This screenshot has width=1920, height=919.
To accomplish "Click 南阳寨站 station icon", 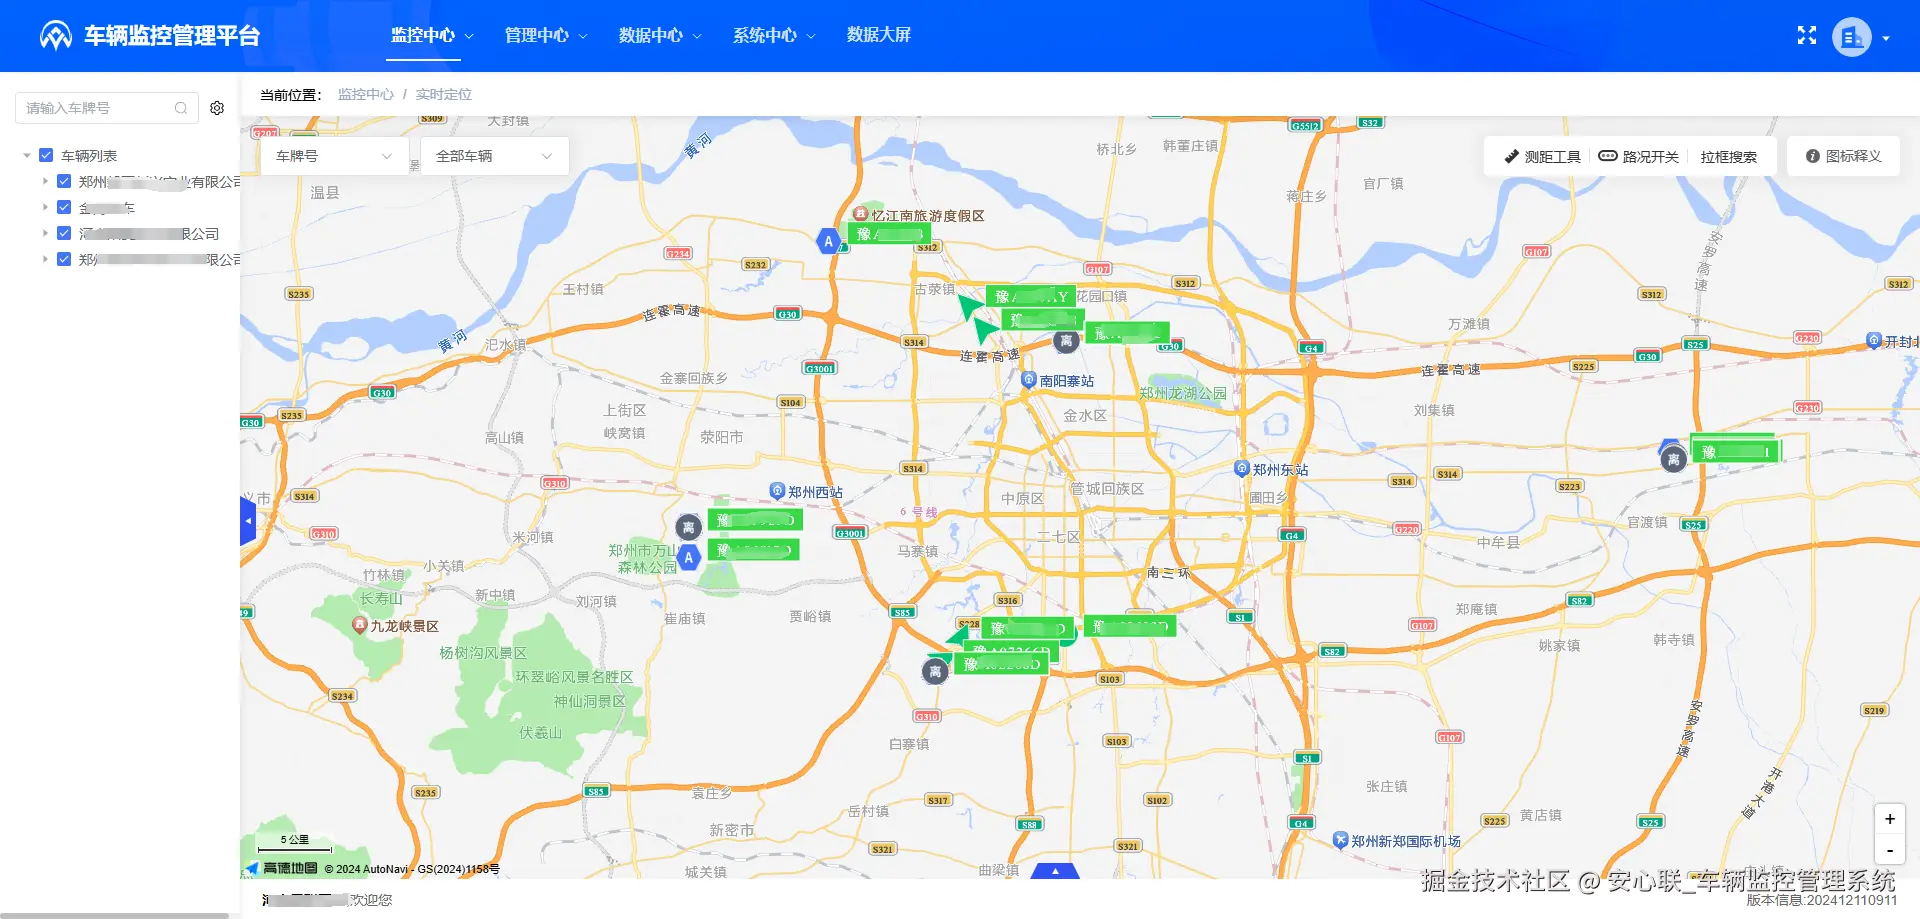I will tap(1028, 379).
